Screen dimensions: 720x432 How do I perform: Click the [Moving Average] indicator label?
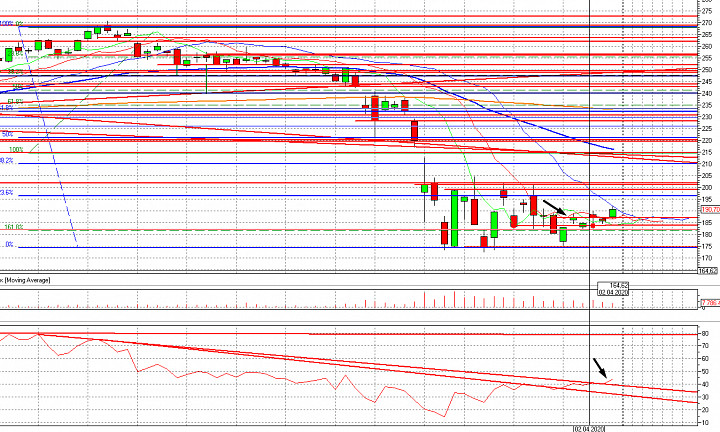coord(27,280)
